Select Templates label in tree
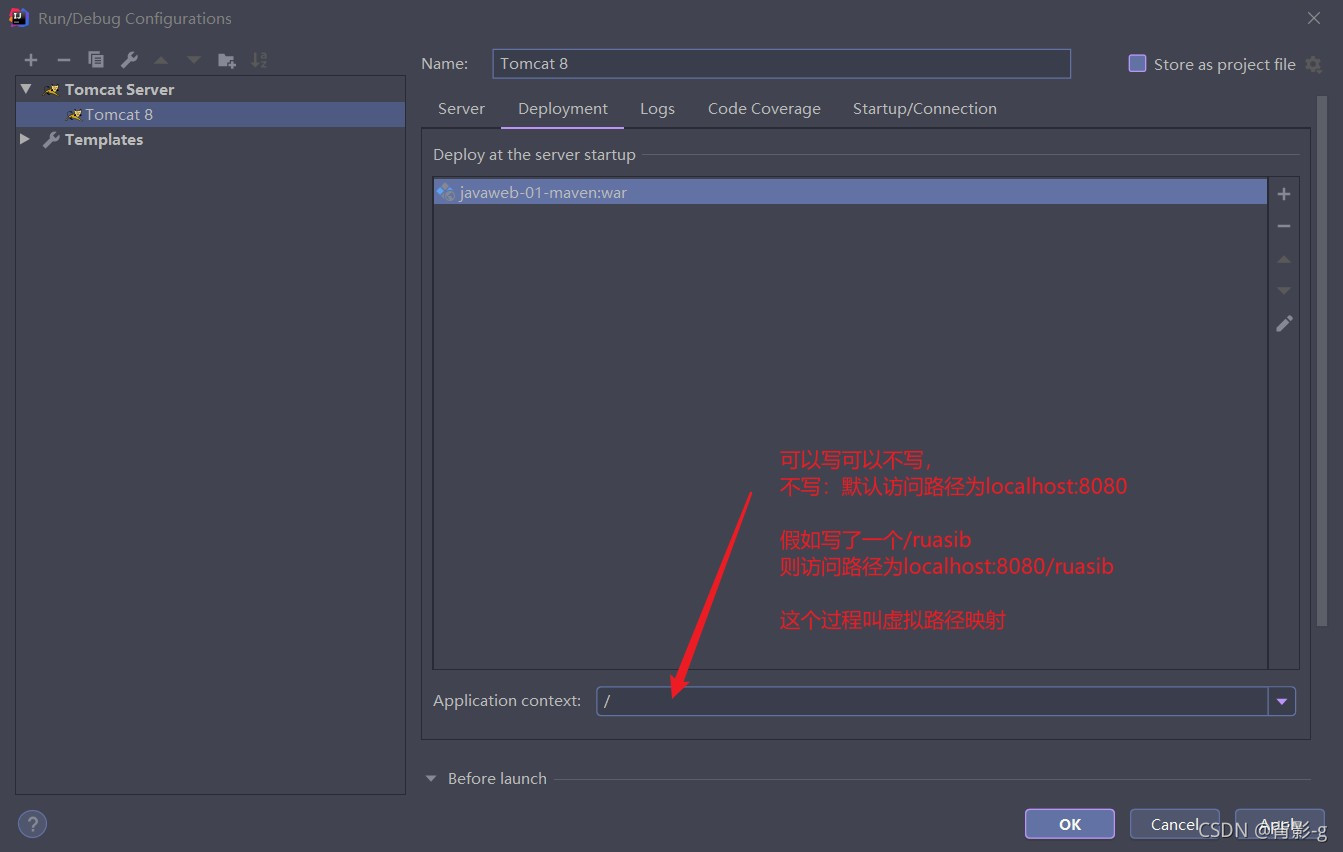Screen dimensions: 1343x852 click(104, 140)
